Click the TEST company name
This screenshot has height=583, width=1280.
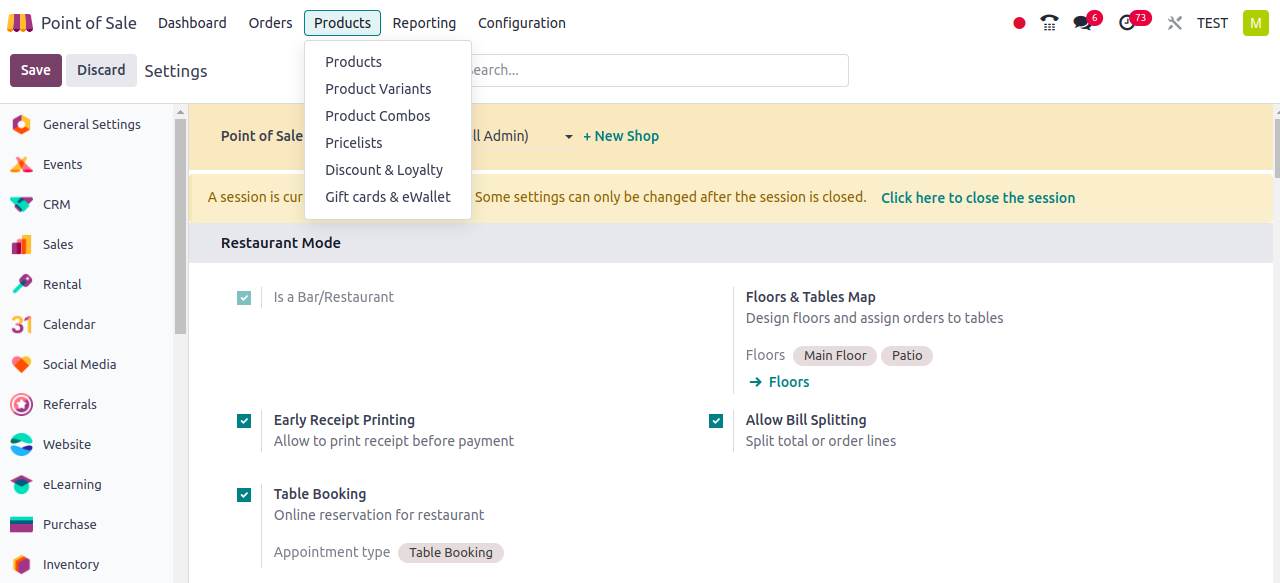[x=1212, y=23]
